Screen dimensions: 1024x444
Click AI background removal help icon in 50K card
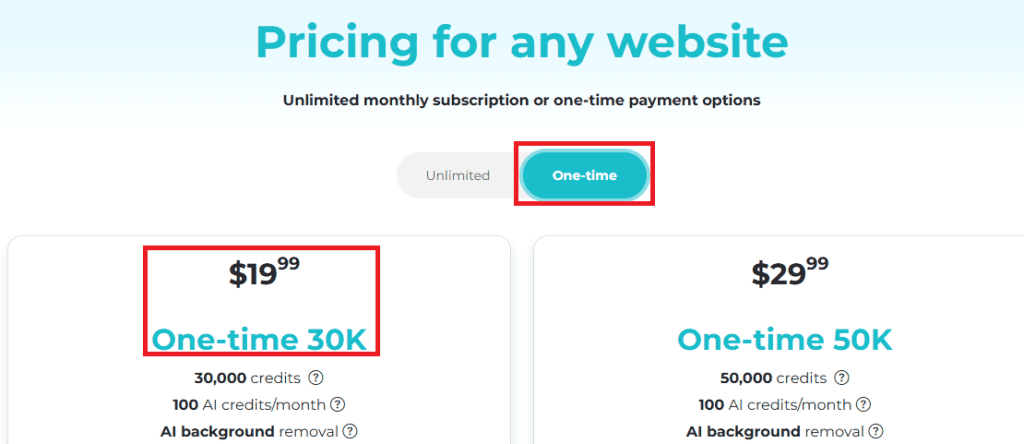pos(875,432)
